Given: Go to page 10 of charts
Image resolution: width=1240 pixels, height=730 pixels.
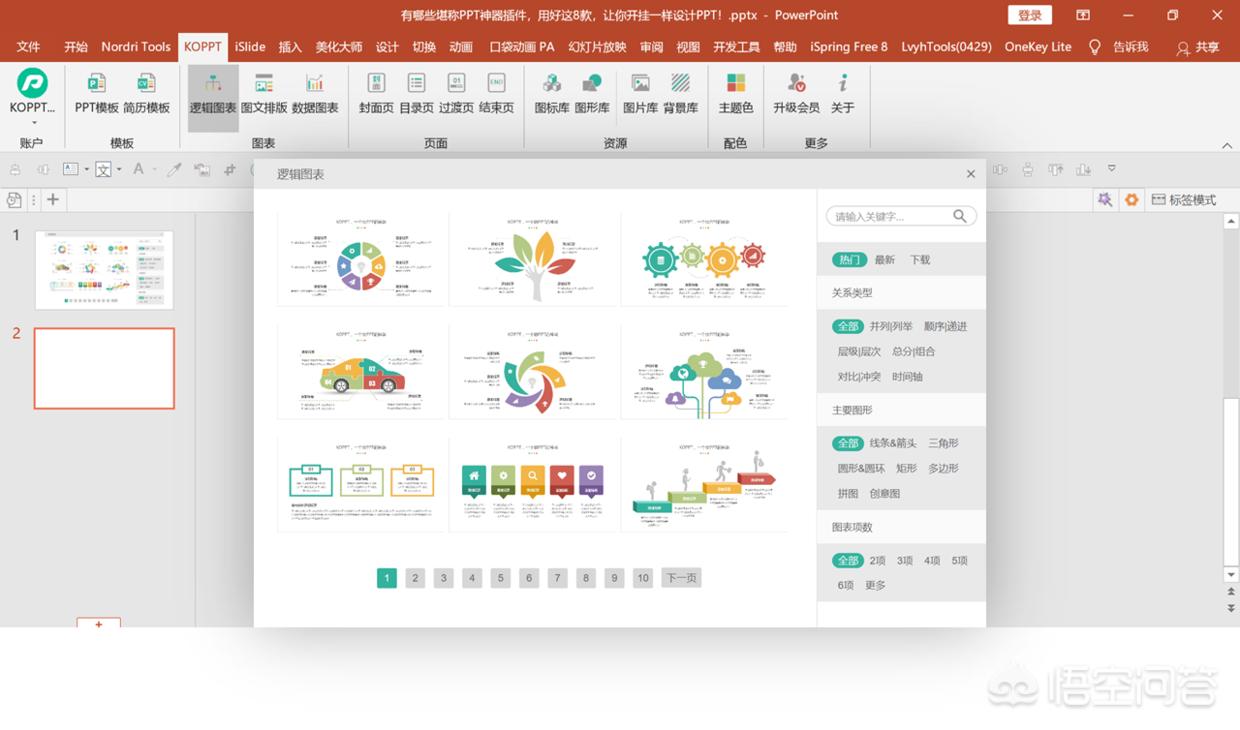Looking at the screenshot, I should [x=643, y=578].
